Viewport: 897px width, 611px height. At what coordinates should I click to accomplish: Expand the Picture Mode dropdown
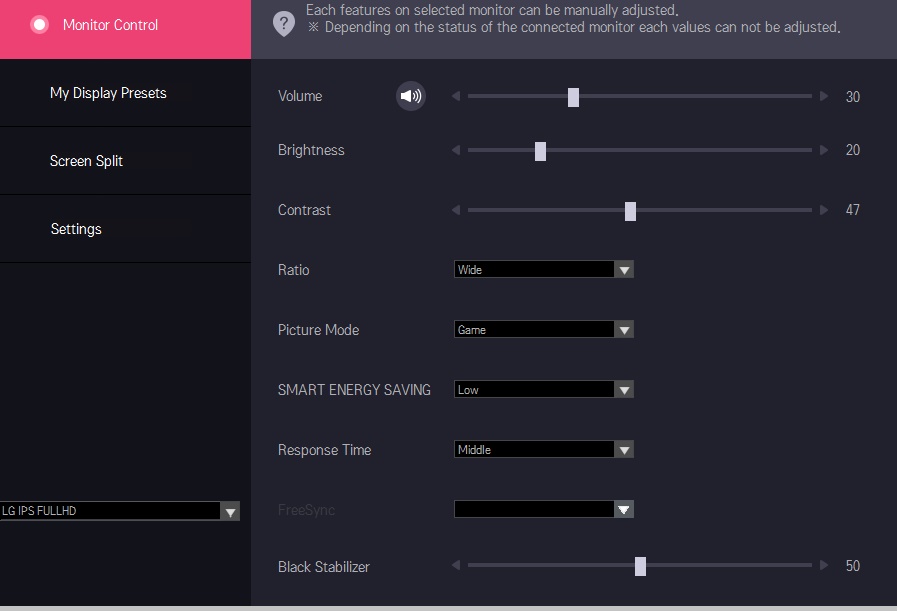coord(543,330)
